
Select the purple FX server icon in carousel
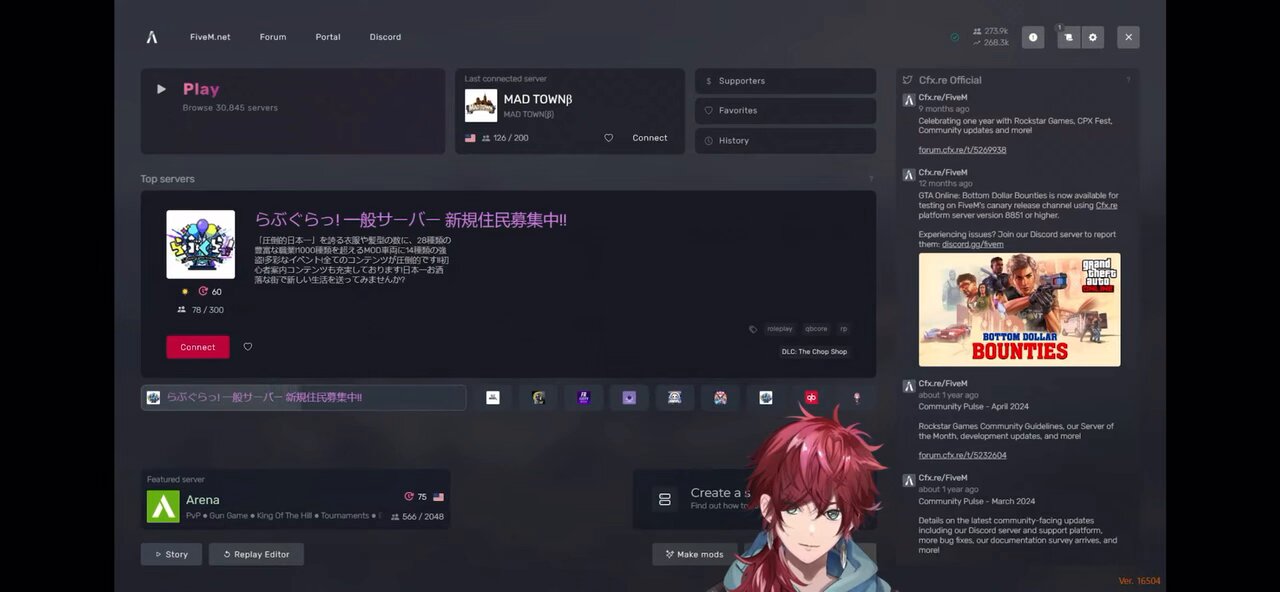[x=584, y=398]
